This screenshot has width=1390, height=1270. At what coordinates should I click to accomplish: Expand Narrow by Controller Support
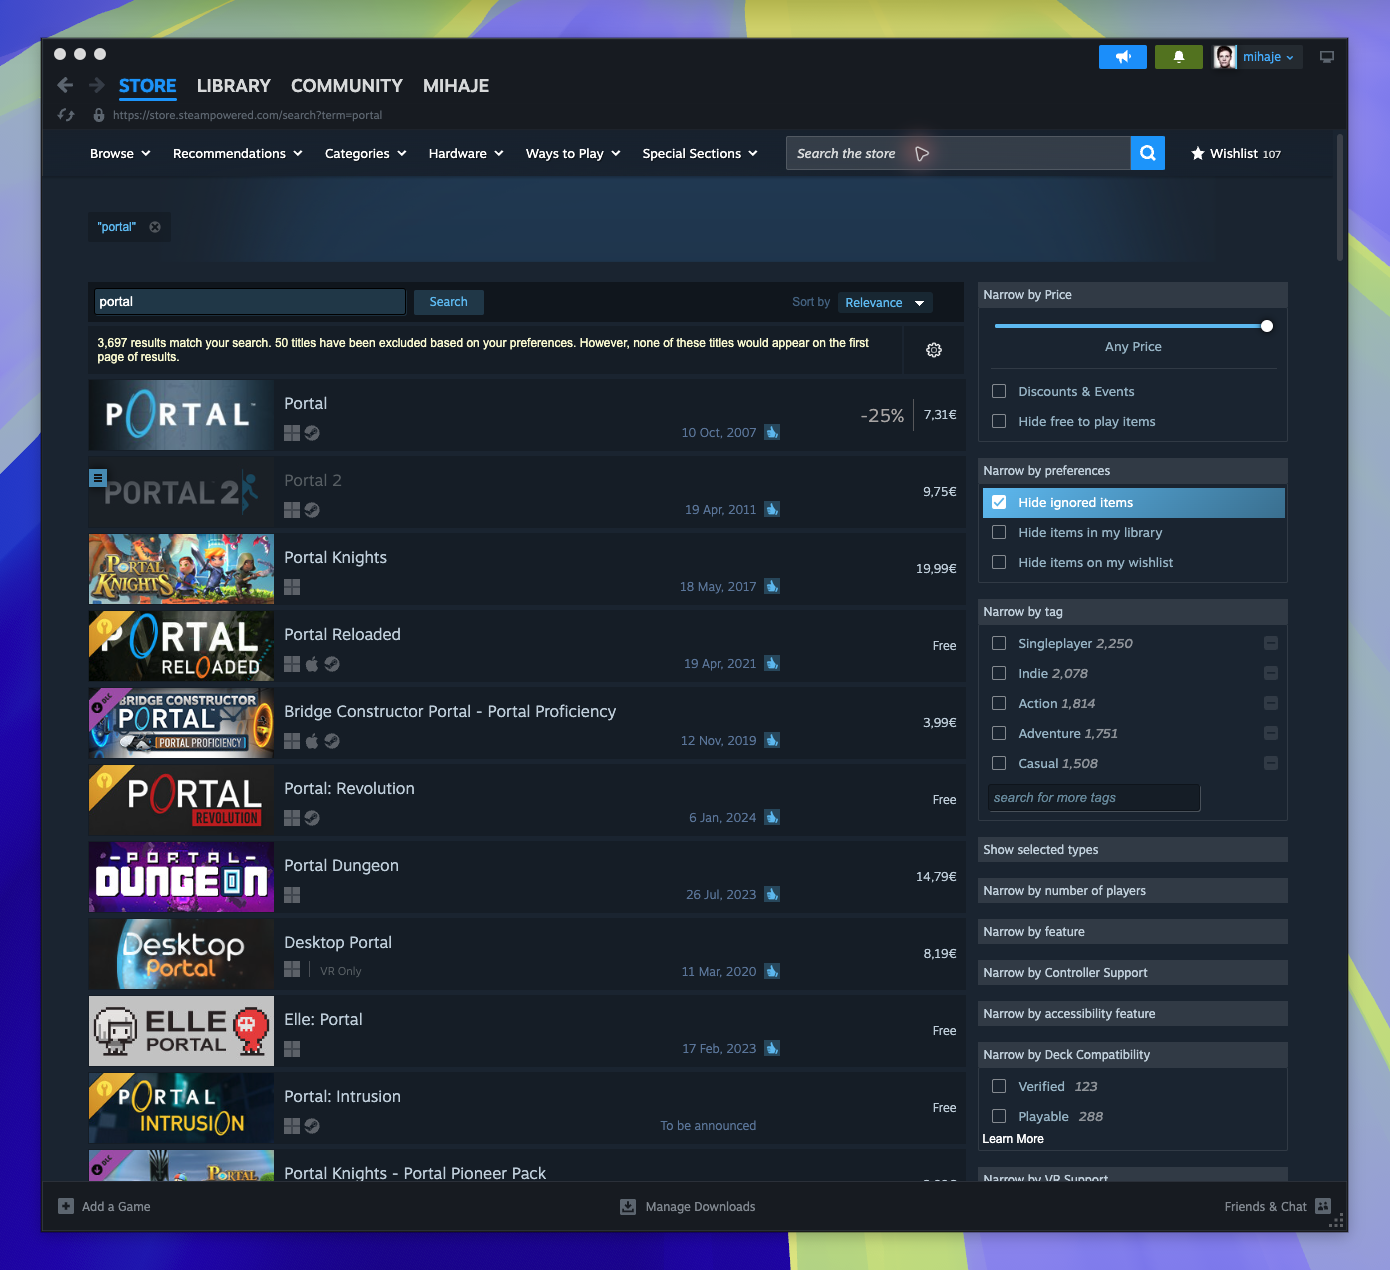pyautogui.click(x=1132, y=972)
